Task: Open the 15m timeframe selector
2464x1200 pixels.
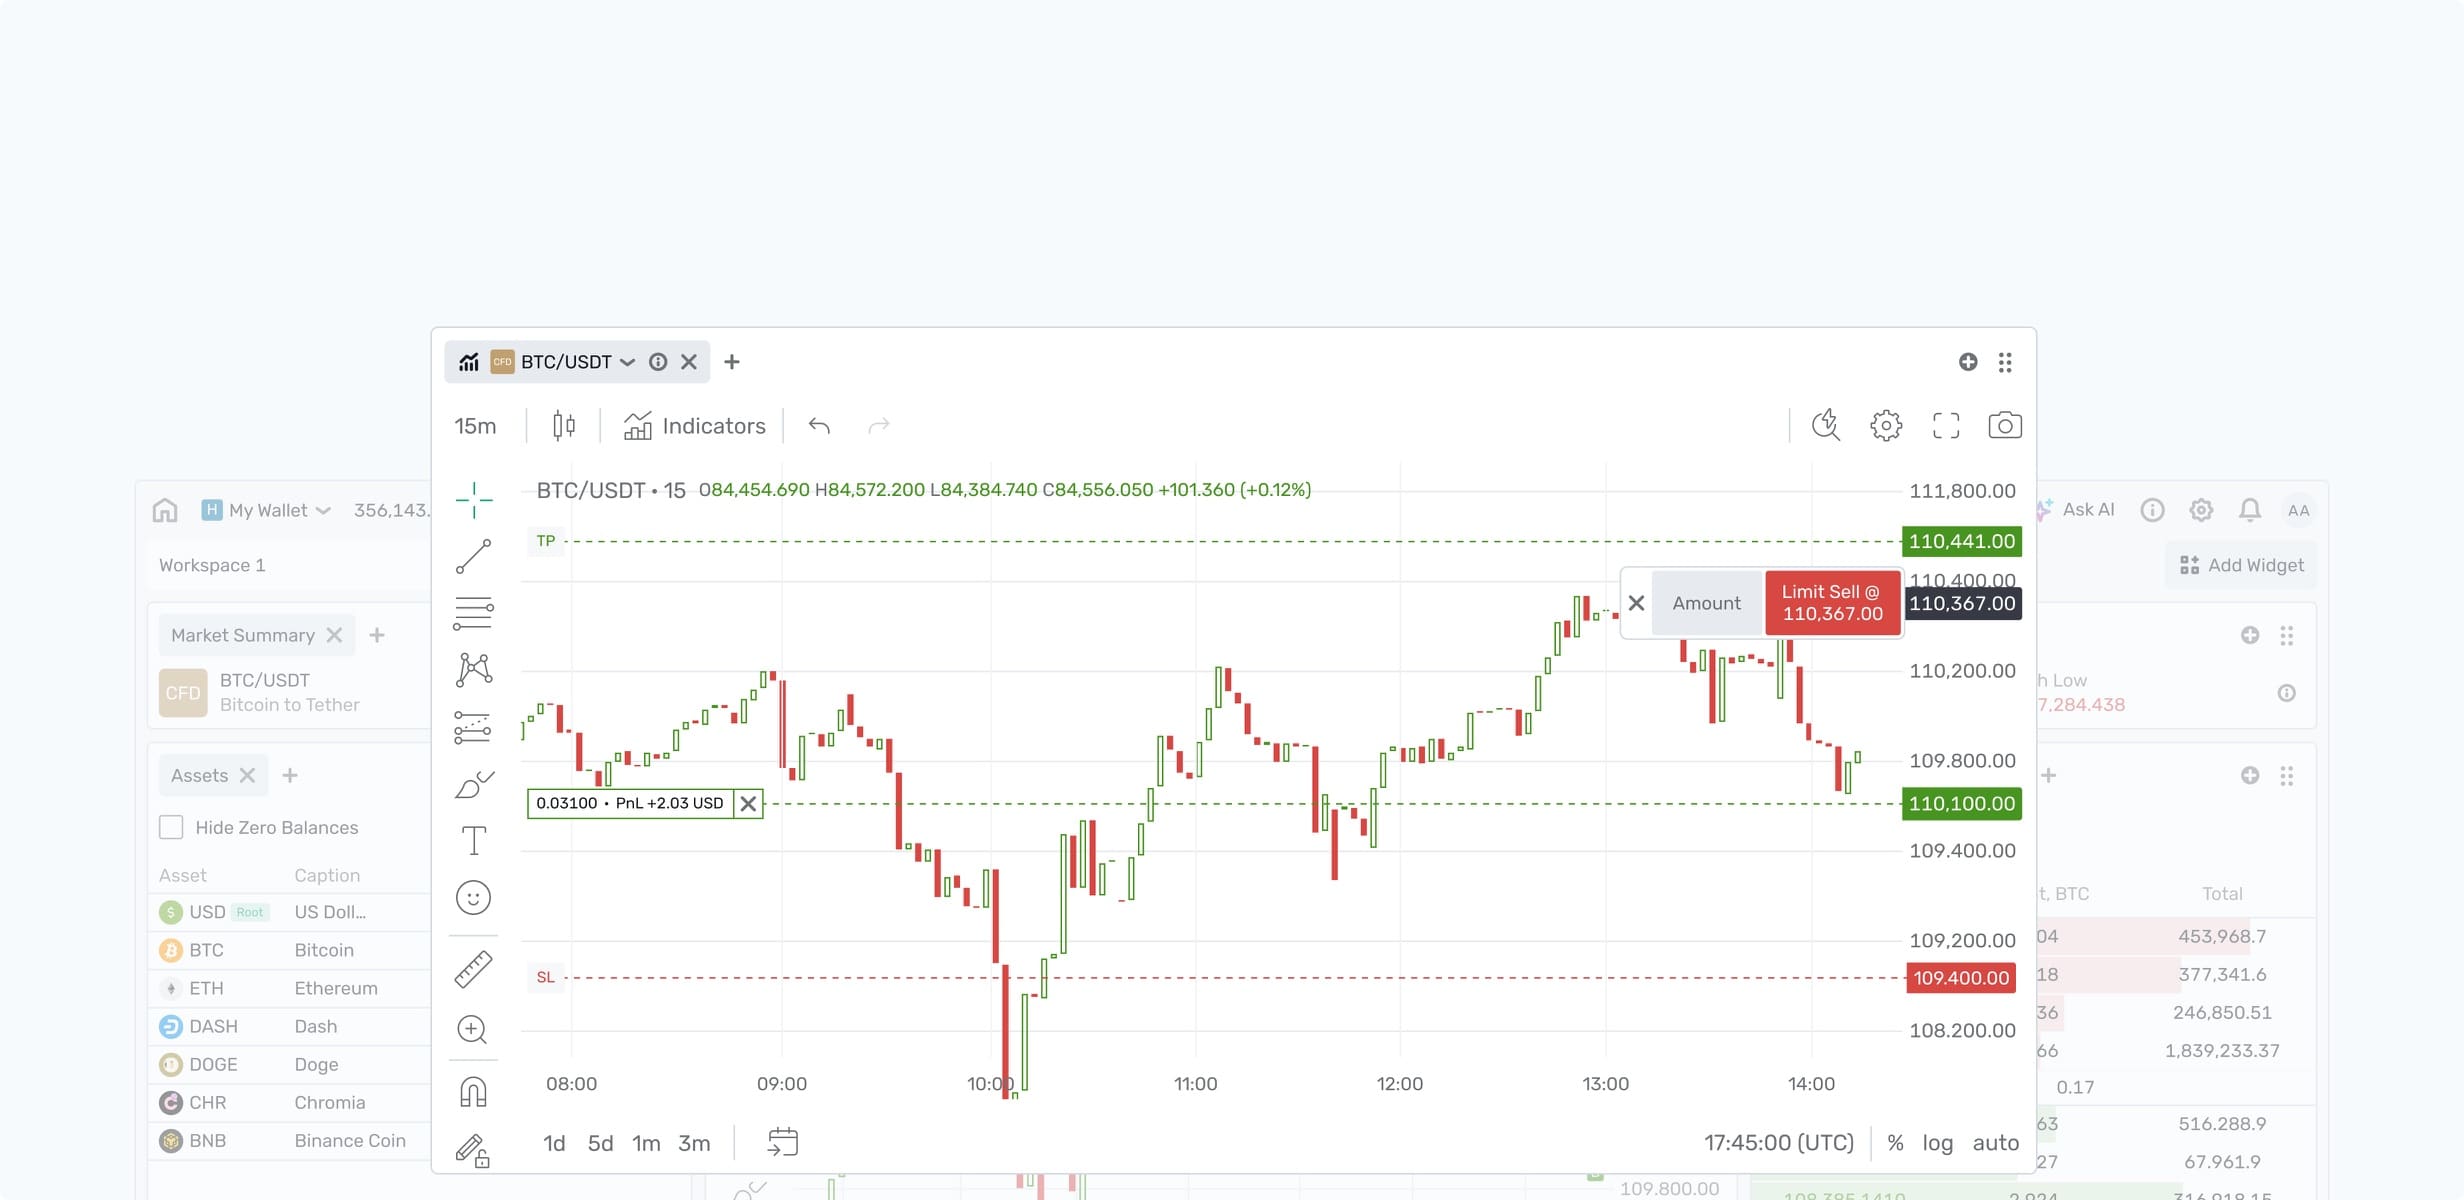Action: (x=476, y=426)
